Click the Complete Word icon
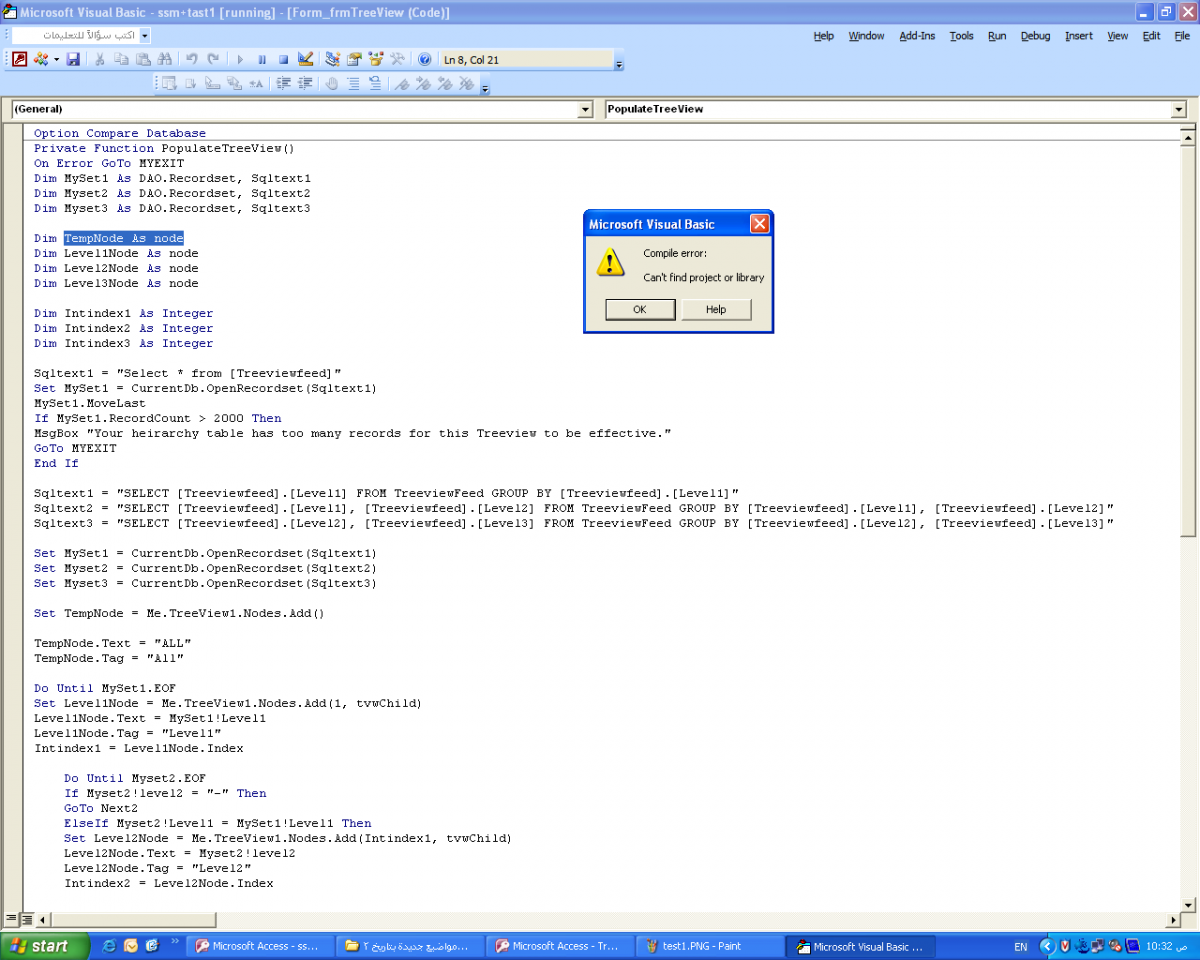 (256, 84)
